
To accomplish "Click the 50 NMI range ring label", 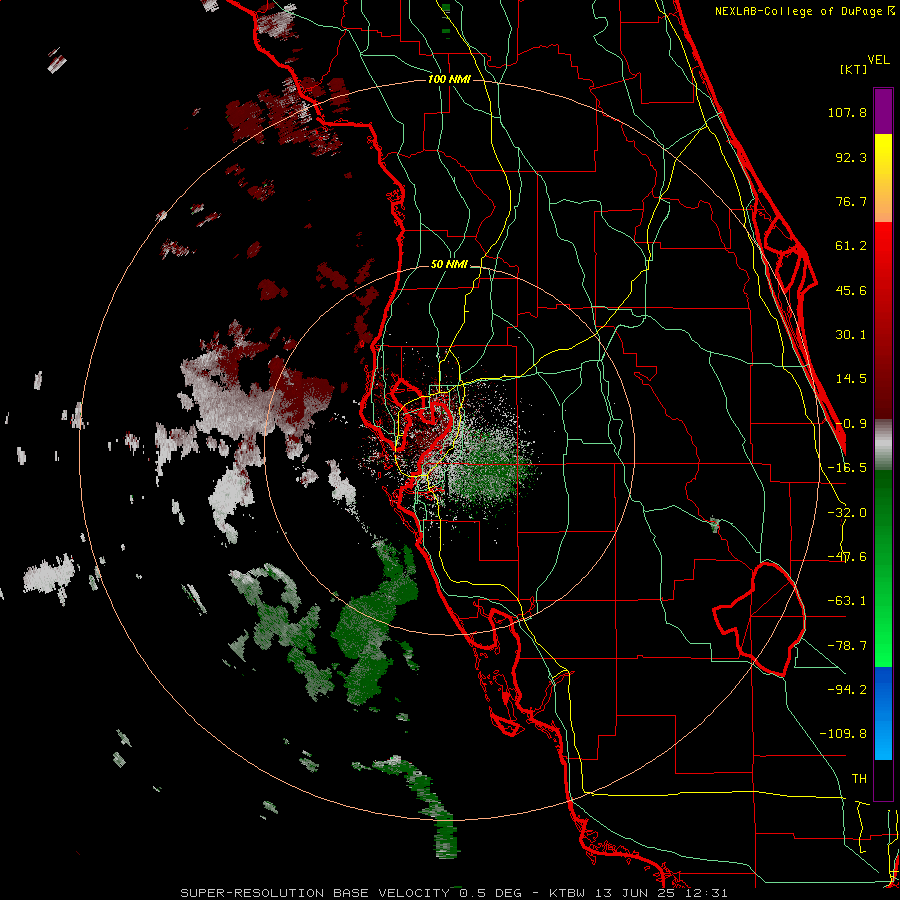I will pyautogui.click(x=449, y=265).
